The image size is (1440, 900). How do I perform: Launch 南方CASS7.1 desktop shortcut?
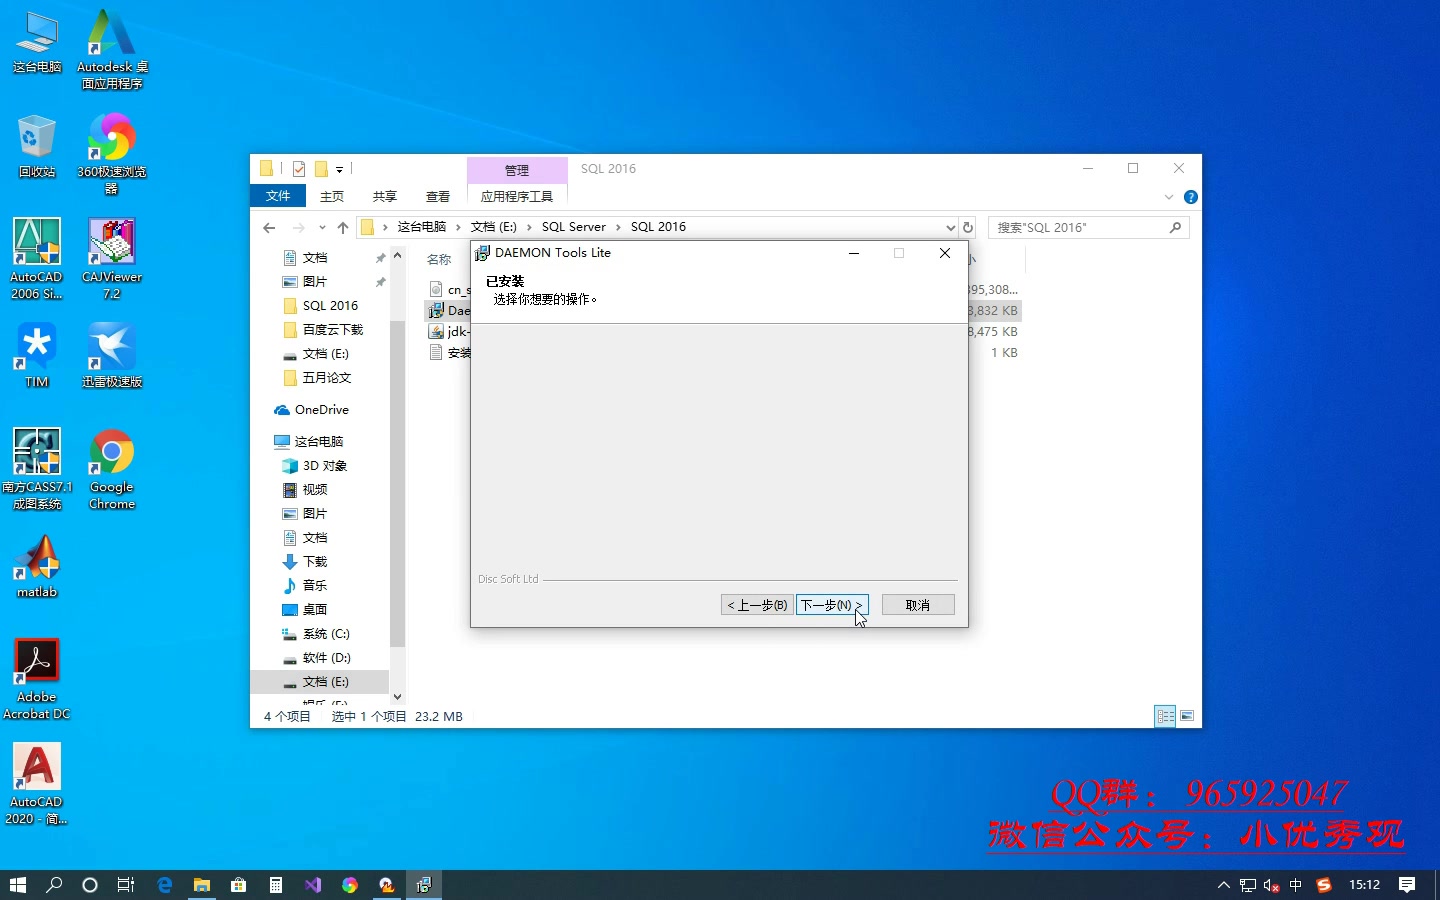37,469
